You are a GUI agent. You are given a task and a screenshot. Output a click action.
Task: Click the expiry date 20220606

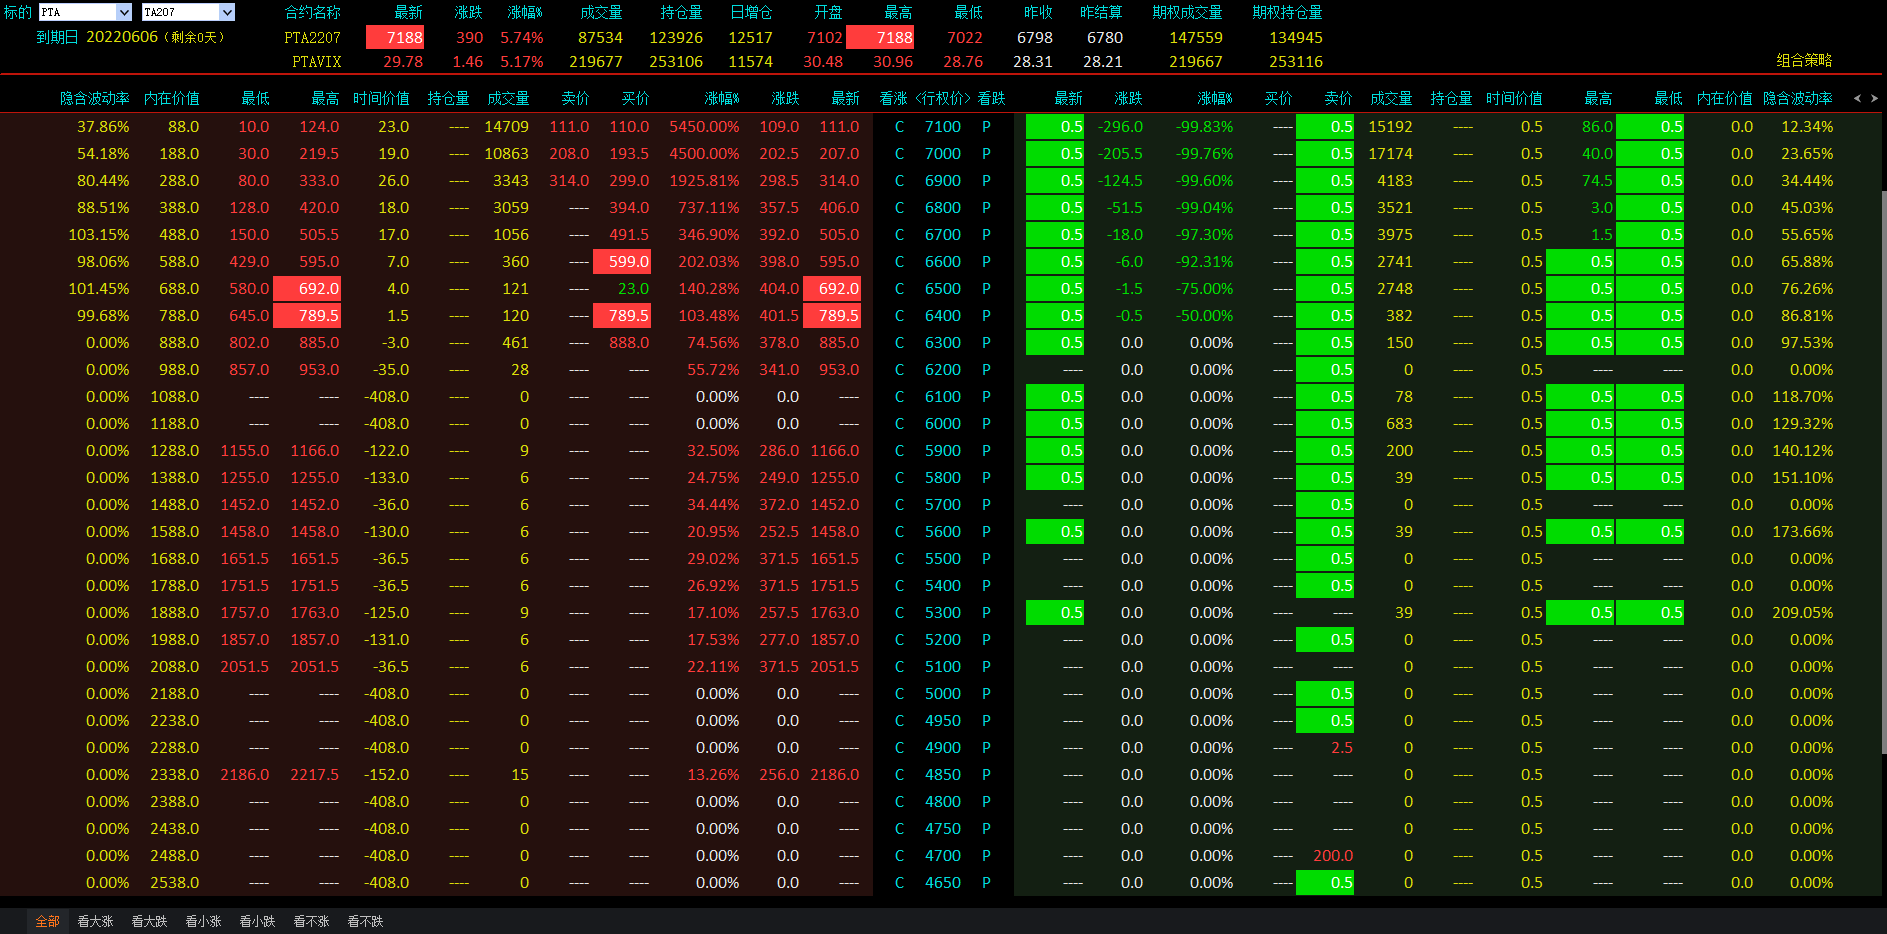pos(122,37)
